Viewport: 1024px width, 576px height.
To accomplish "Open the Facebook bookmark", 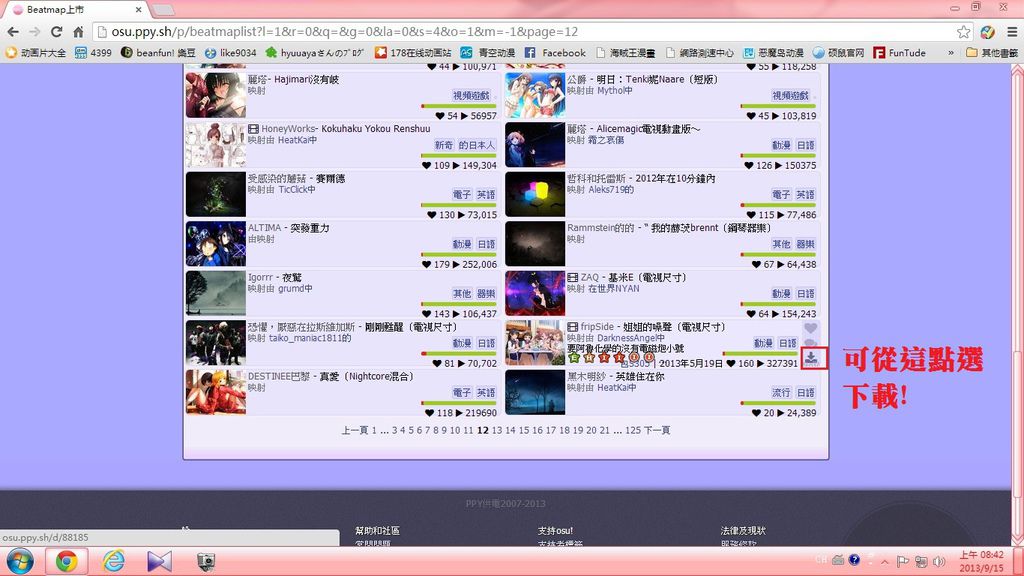I will 555,52.
